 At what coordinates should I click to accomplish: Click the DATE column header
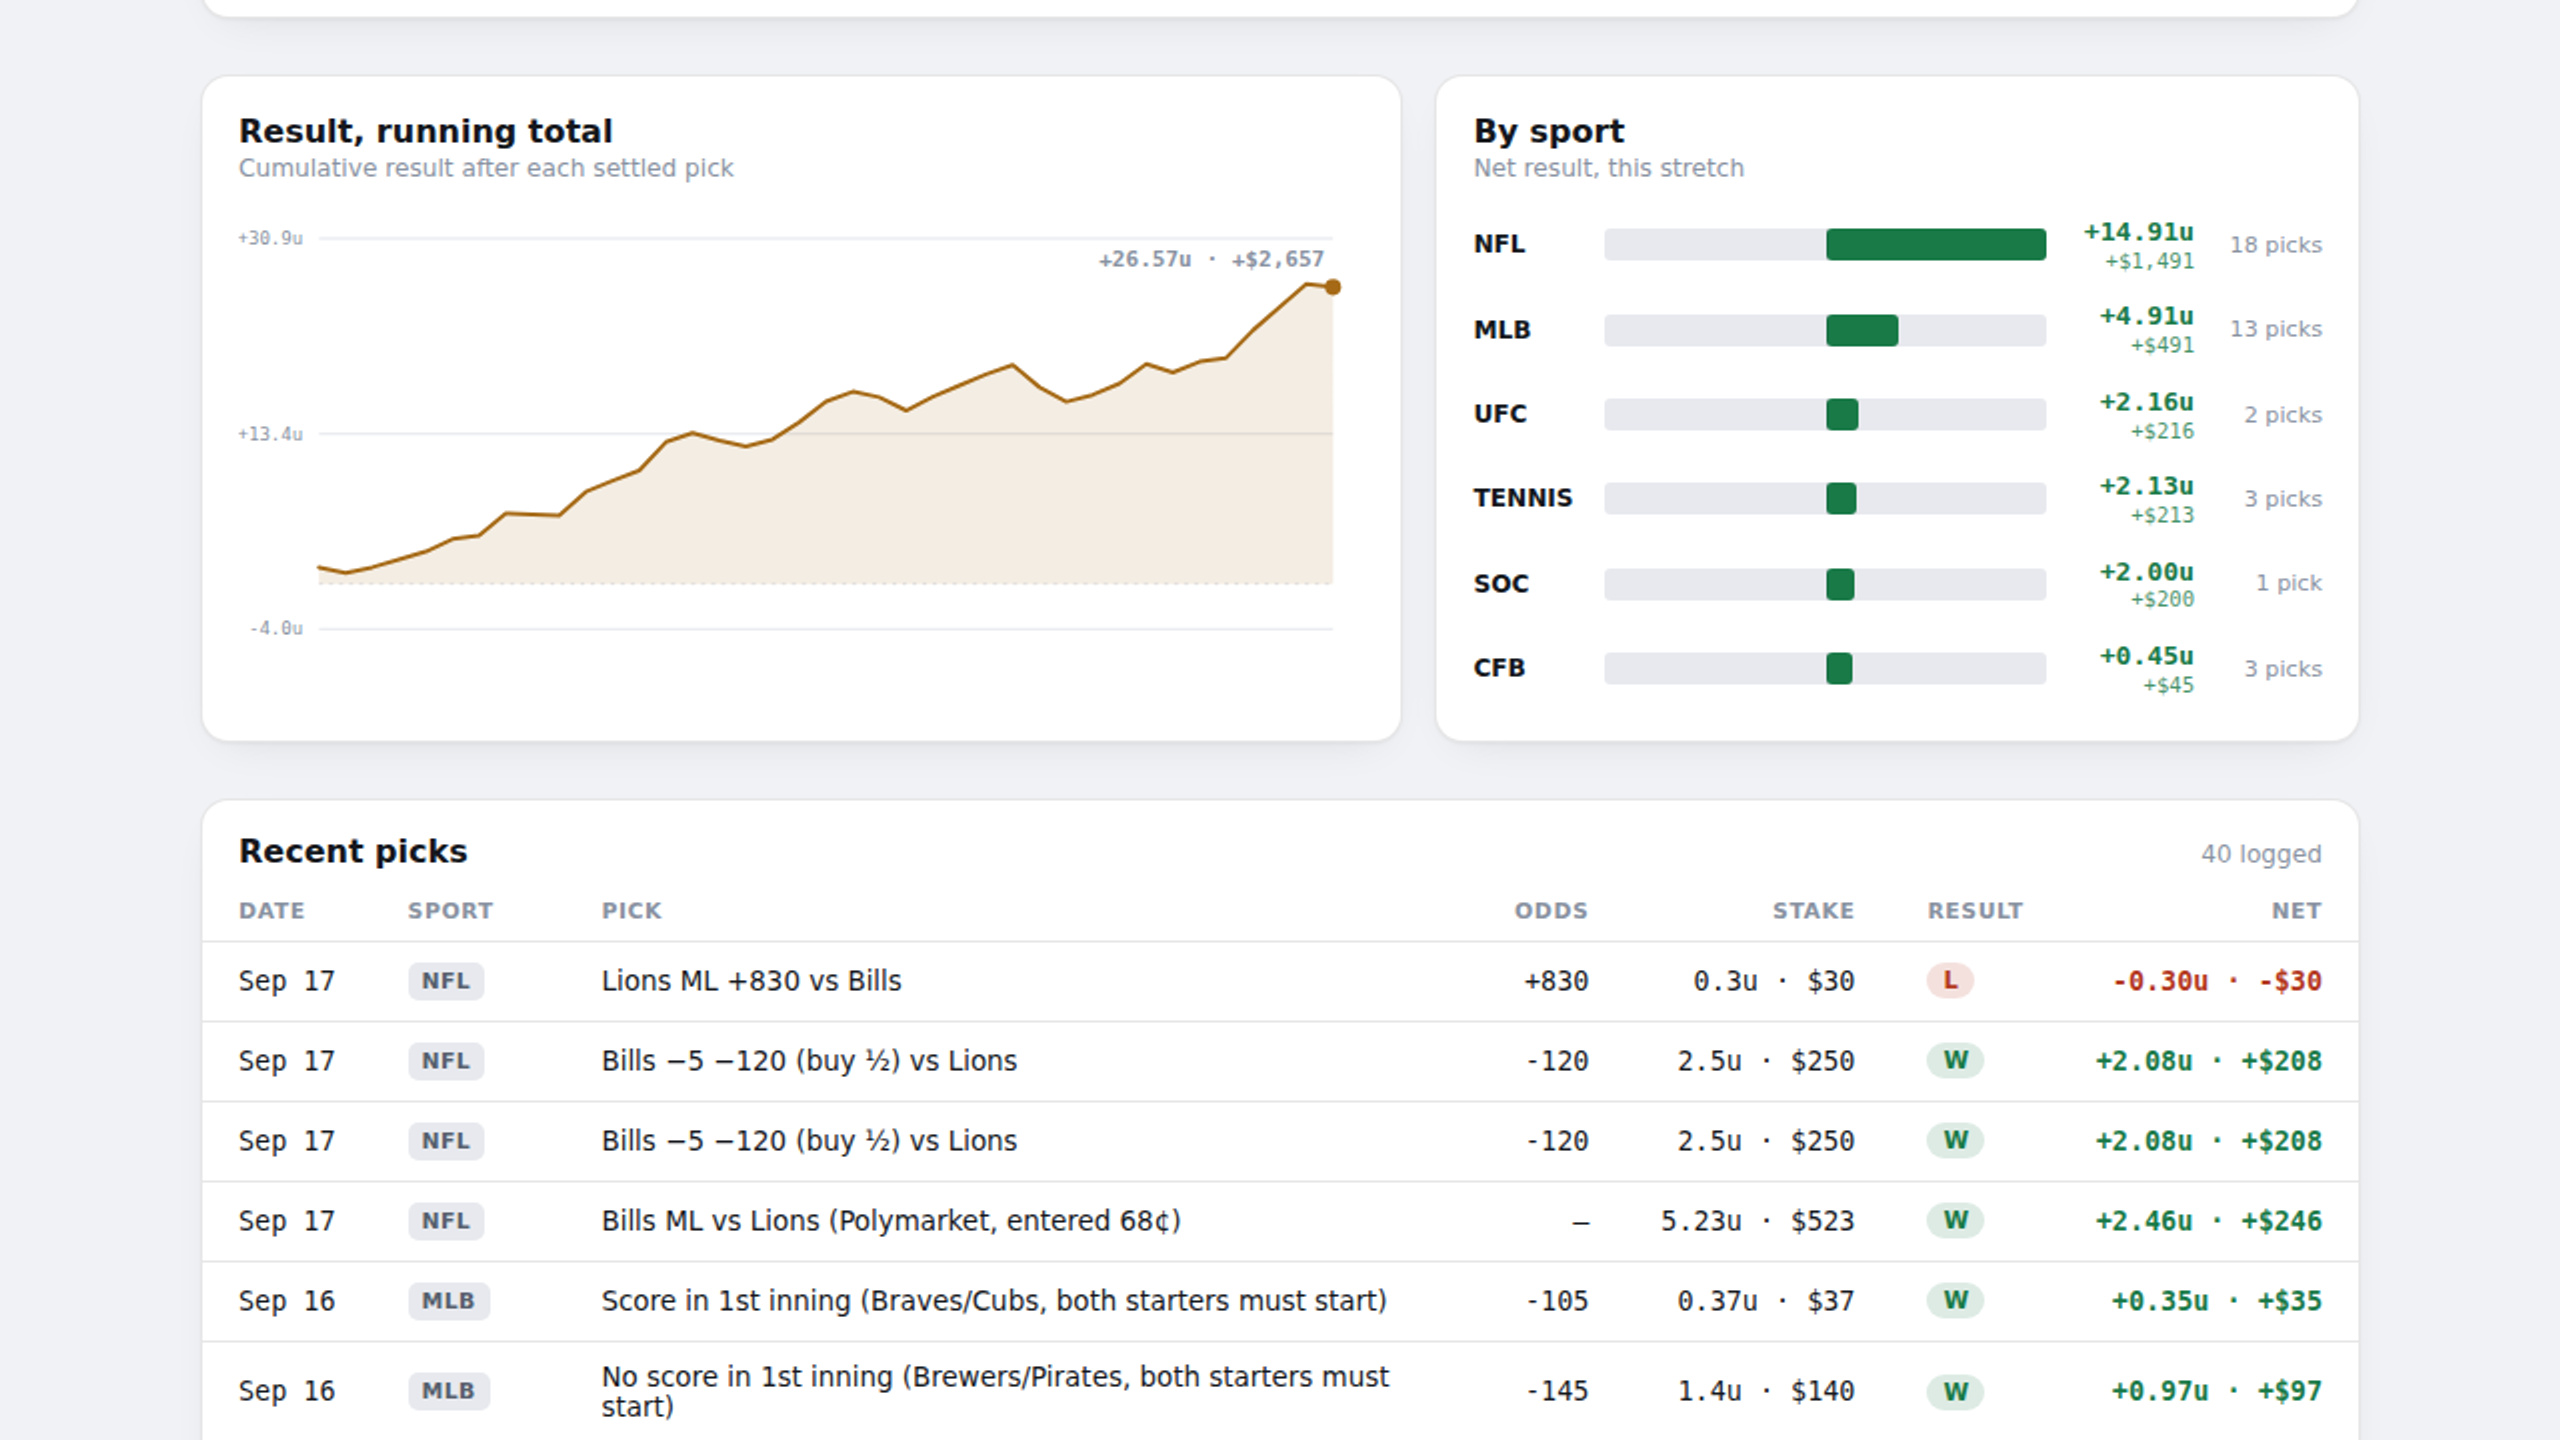[x=272, y=911]
